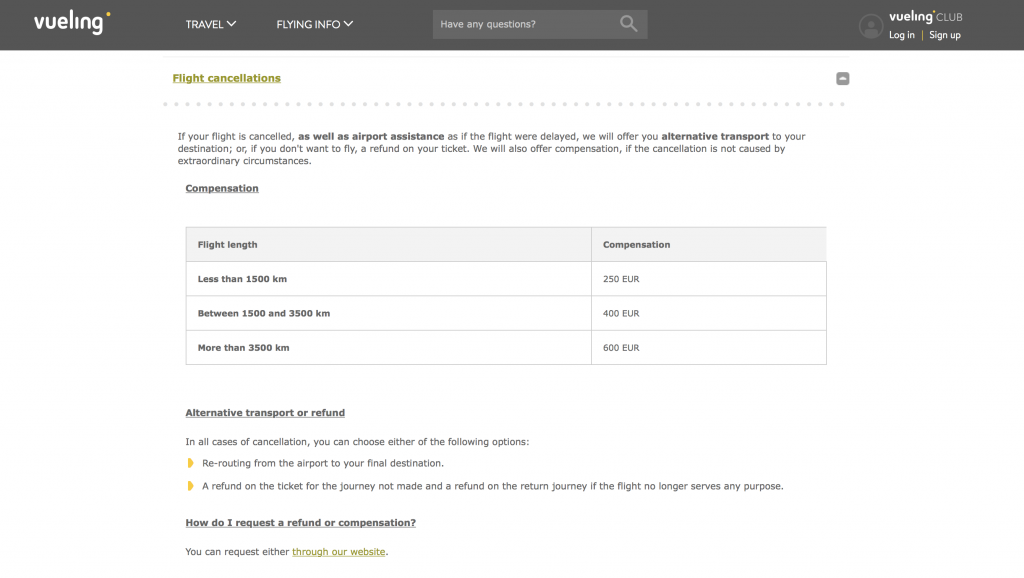Click the Flight cancellations heading link

point(226,78)
